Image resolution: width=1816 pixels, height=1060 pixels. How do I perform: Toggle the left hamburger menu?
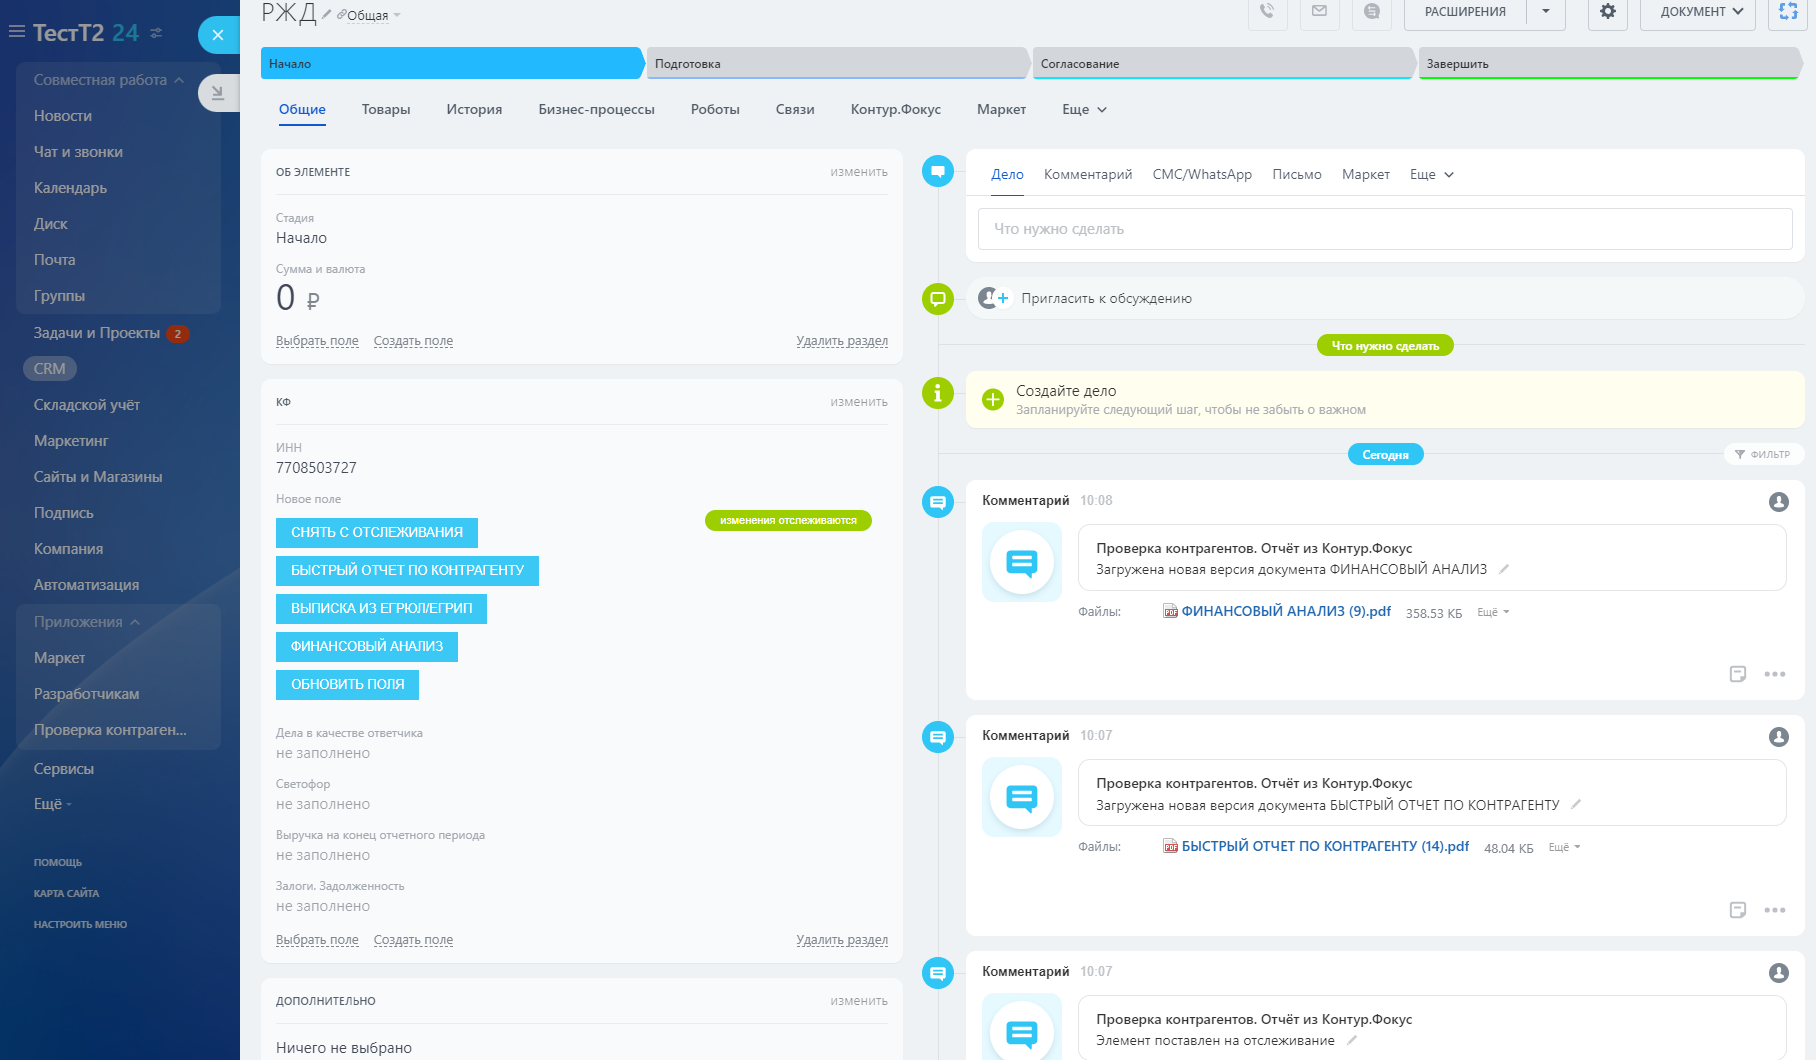tap(17, 32)
